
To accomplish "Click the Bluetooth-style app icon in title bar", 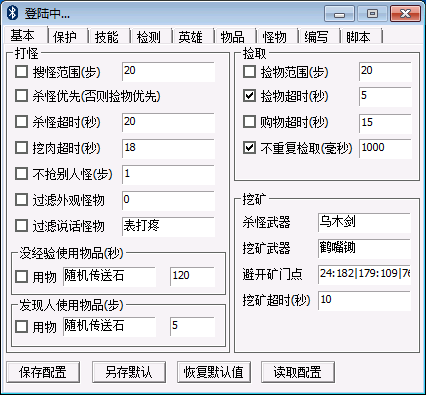I will tap(13, 13).
